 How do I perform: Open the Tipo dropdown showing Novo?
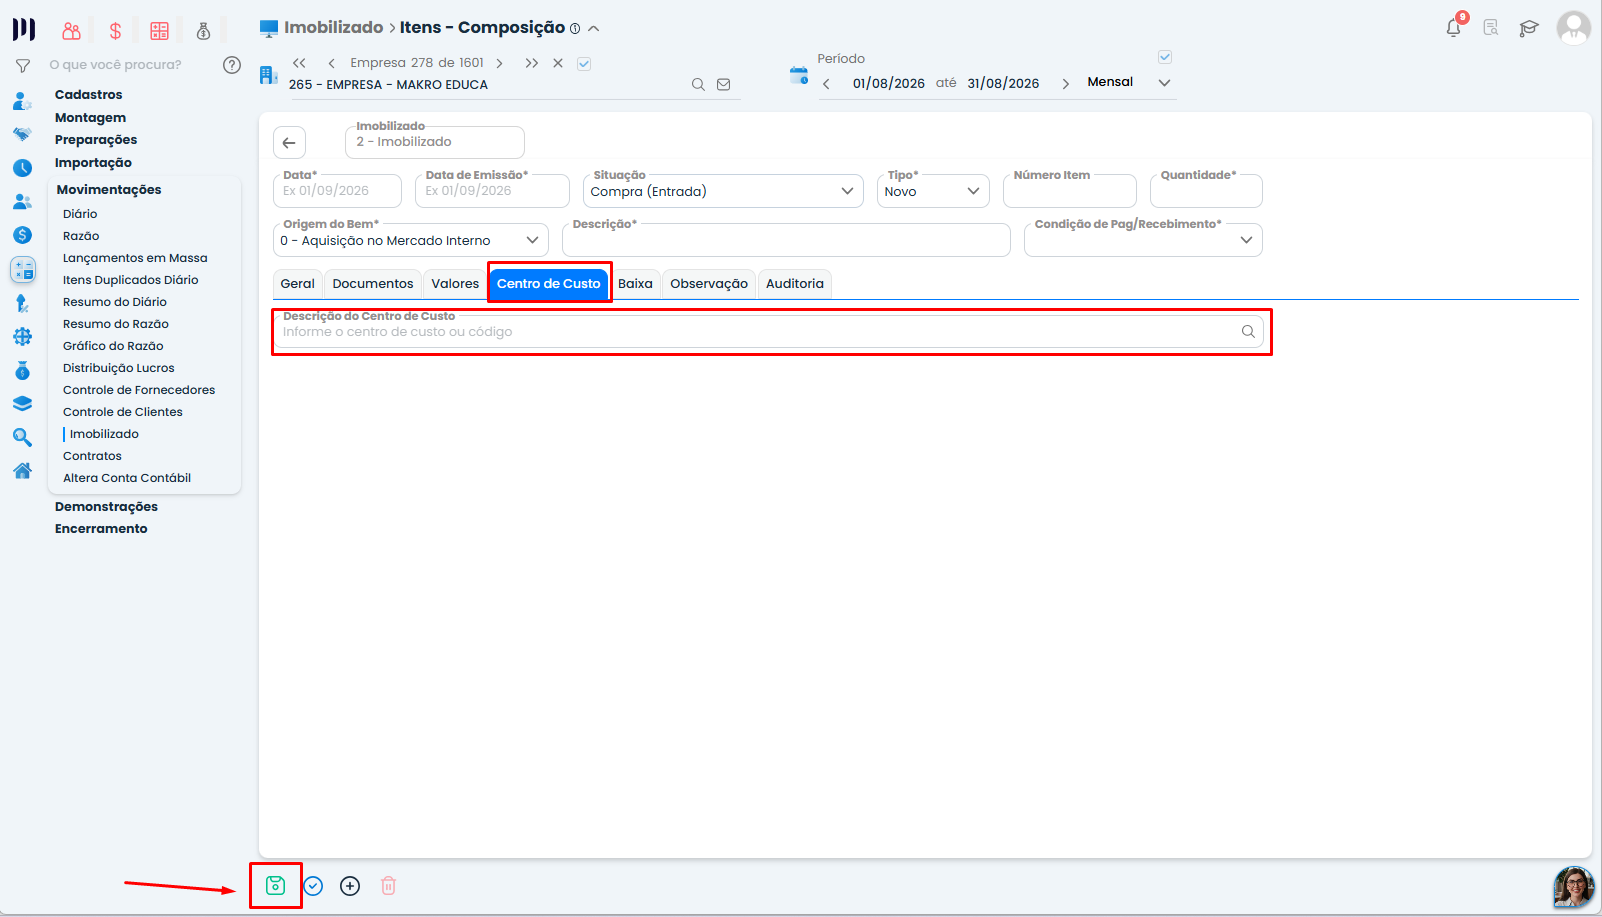(x=933, y=191)
